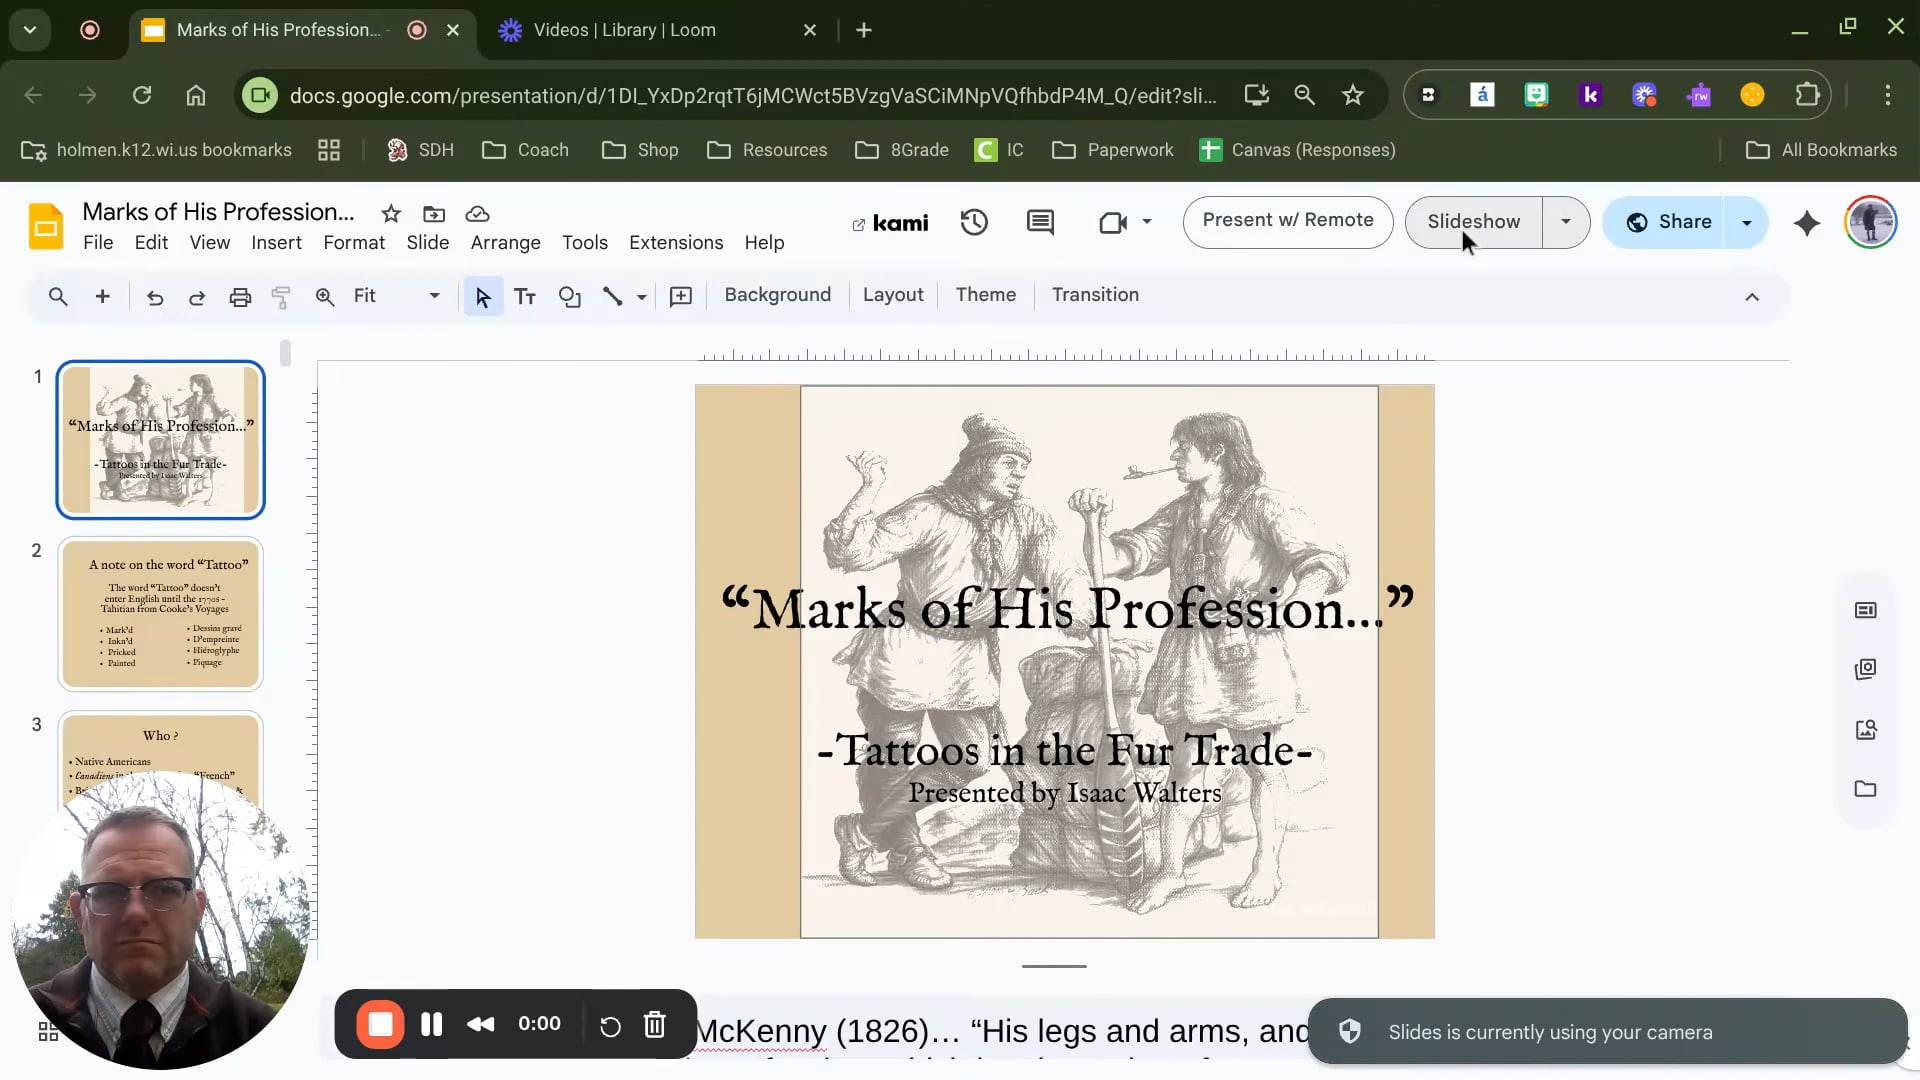Expand the Fit zoom level dropdown
Viewport: 1920px width, 1080px height.
[434, 296]
